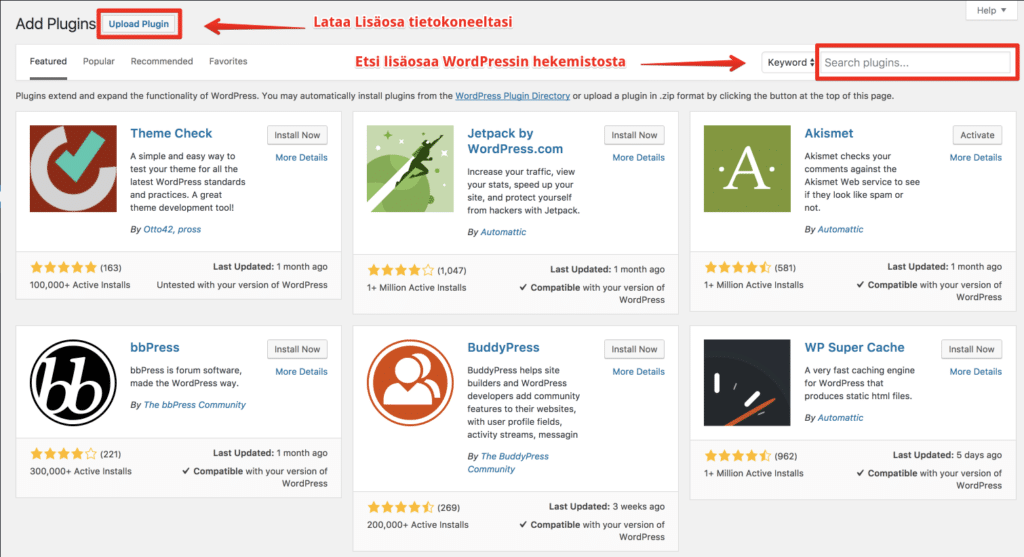Click the Upload Plugin button
The width and height of the screenshot is (1024, 557).
[138, 24]
